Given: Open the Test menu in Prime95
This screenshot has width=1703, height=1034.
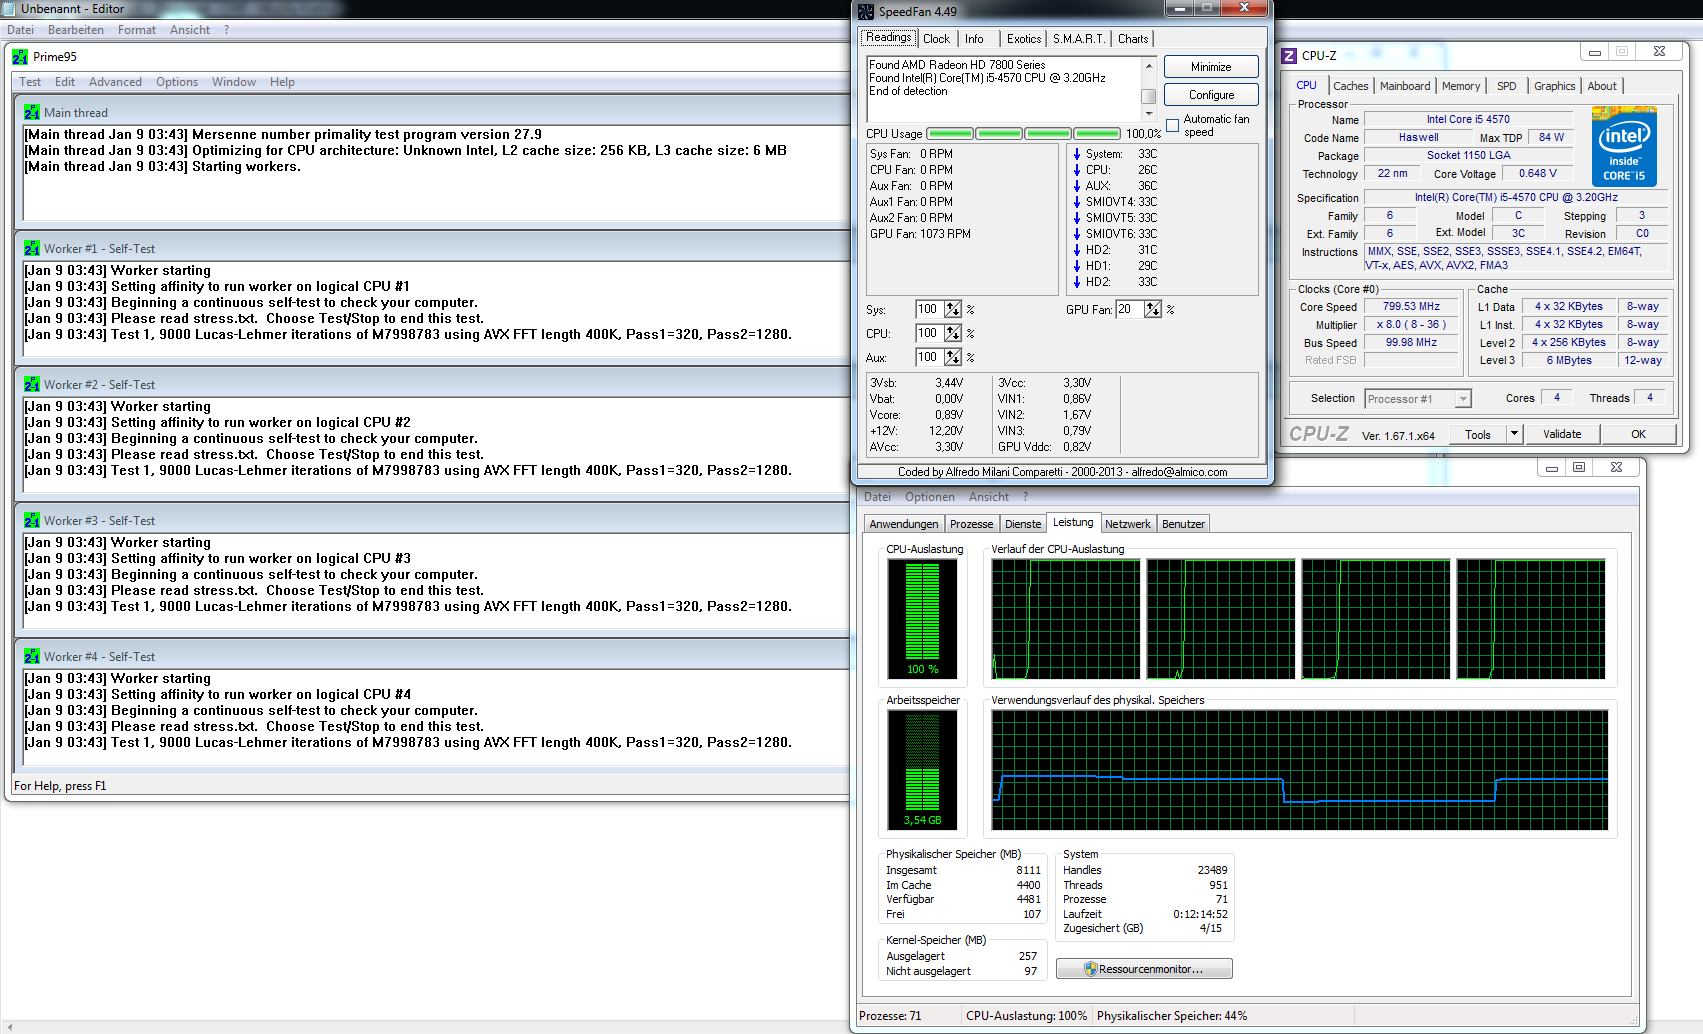Looking at the screenshot, I should pos(30,82).
